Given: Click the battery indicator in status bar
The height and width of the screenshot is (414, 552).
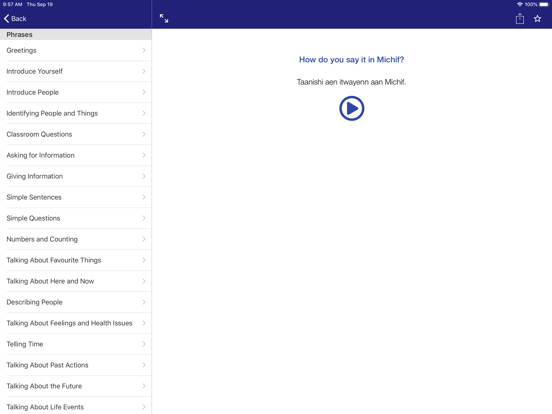Looking at the screenshot, I should pos(544,5).
